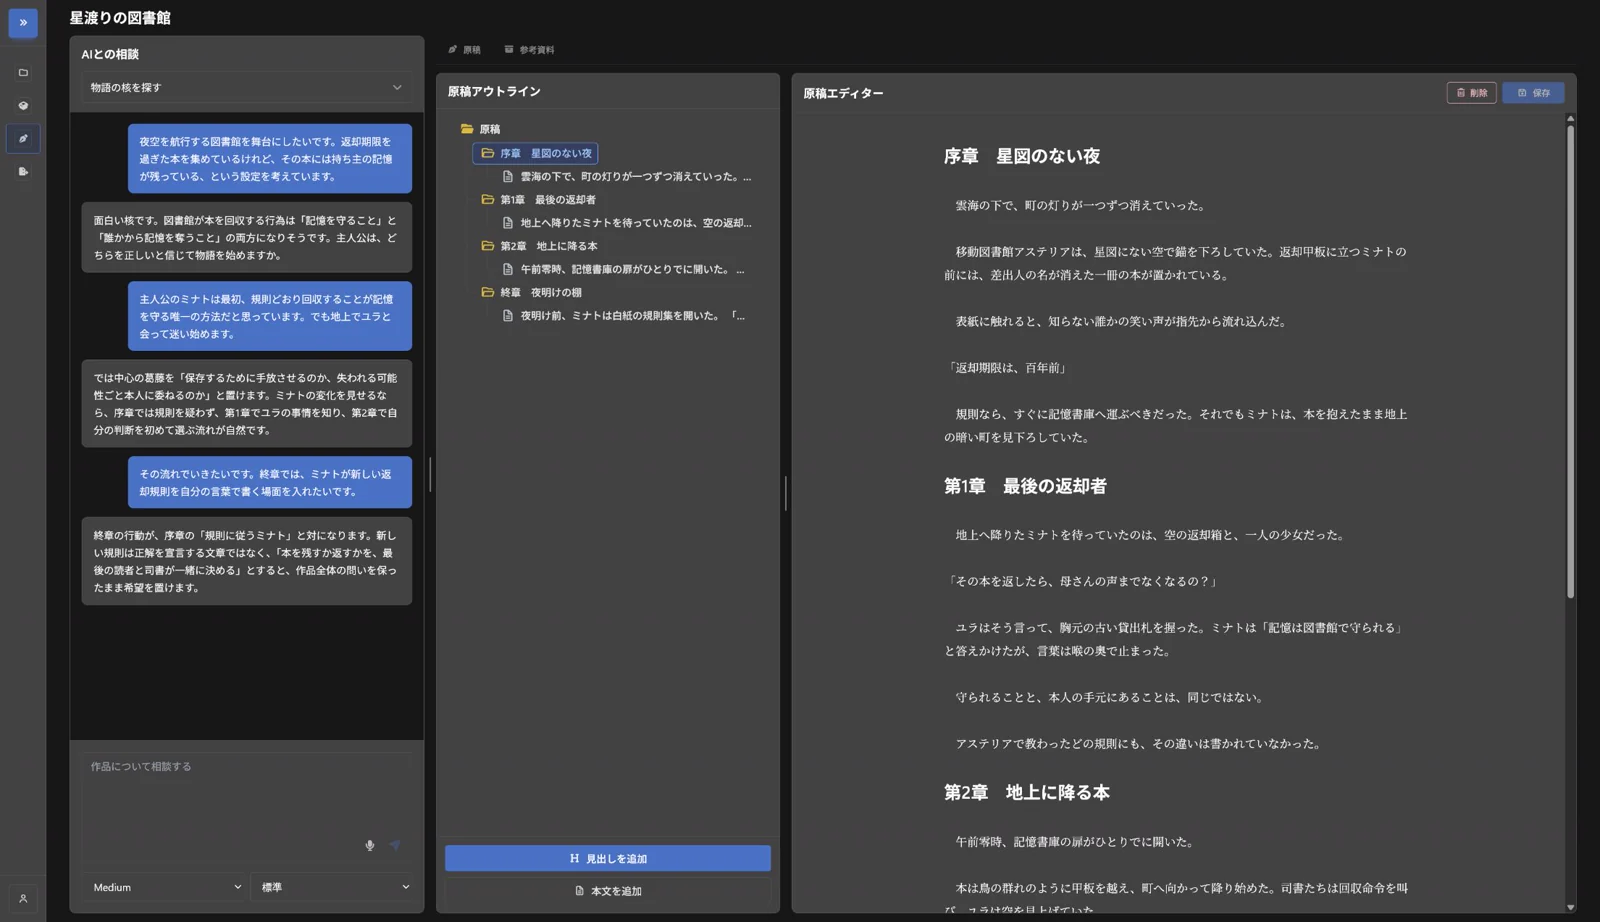Select 原稿 root folder label in outline
This screenshot has width=1600, height=922.
coord(490,129)
